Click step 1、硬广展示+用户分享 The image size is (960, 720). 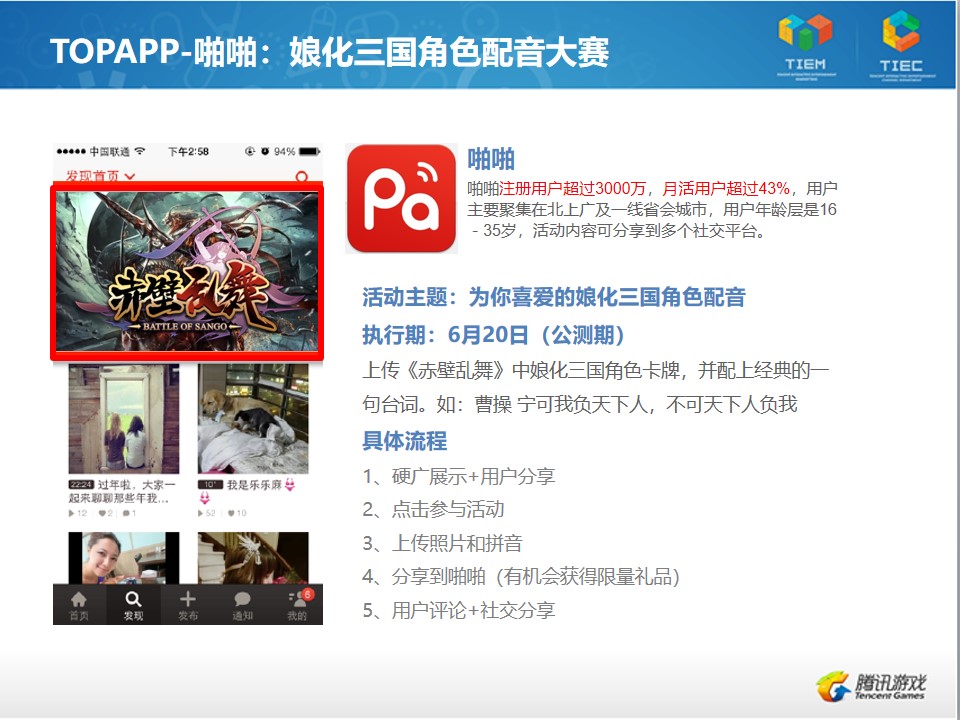[459, 476]
